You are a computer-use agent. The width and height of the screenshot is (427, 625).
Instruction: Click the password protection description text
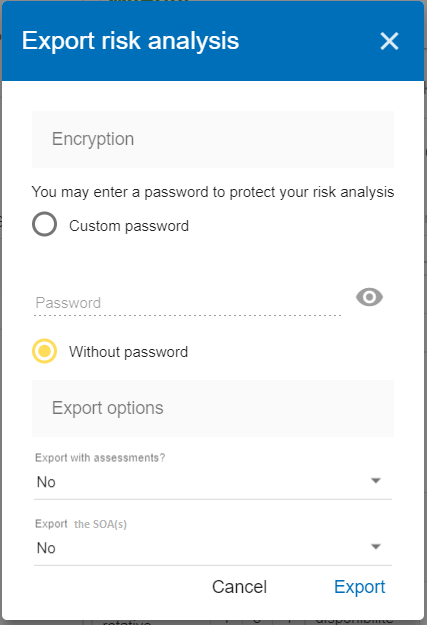pyautogui.click(x=213, y=192)
